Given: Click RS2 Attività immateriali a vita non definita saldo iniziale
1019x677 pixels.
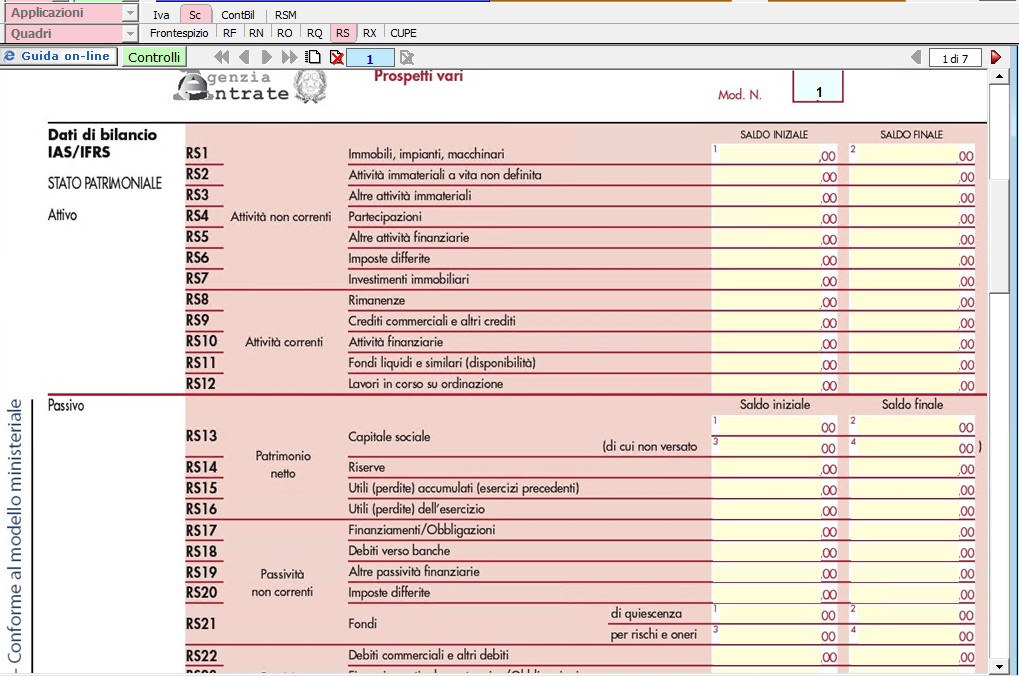Looking at the screenshot, I should pos(774,175).
